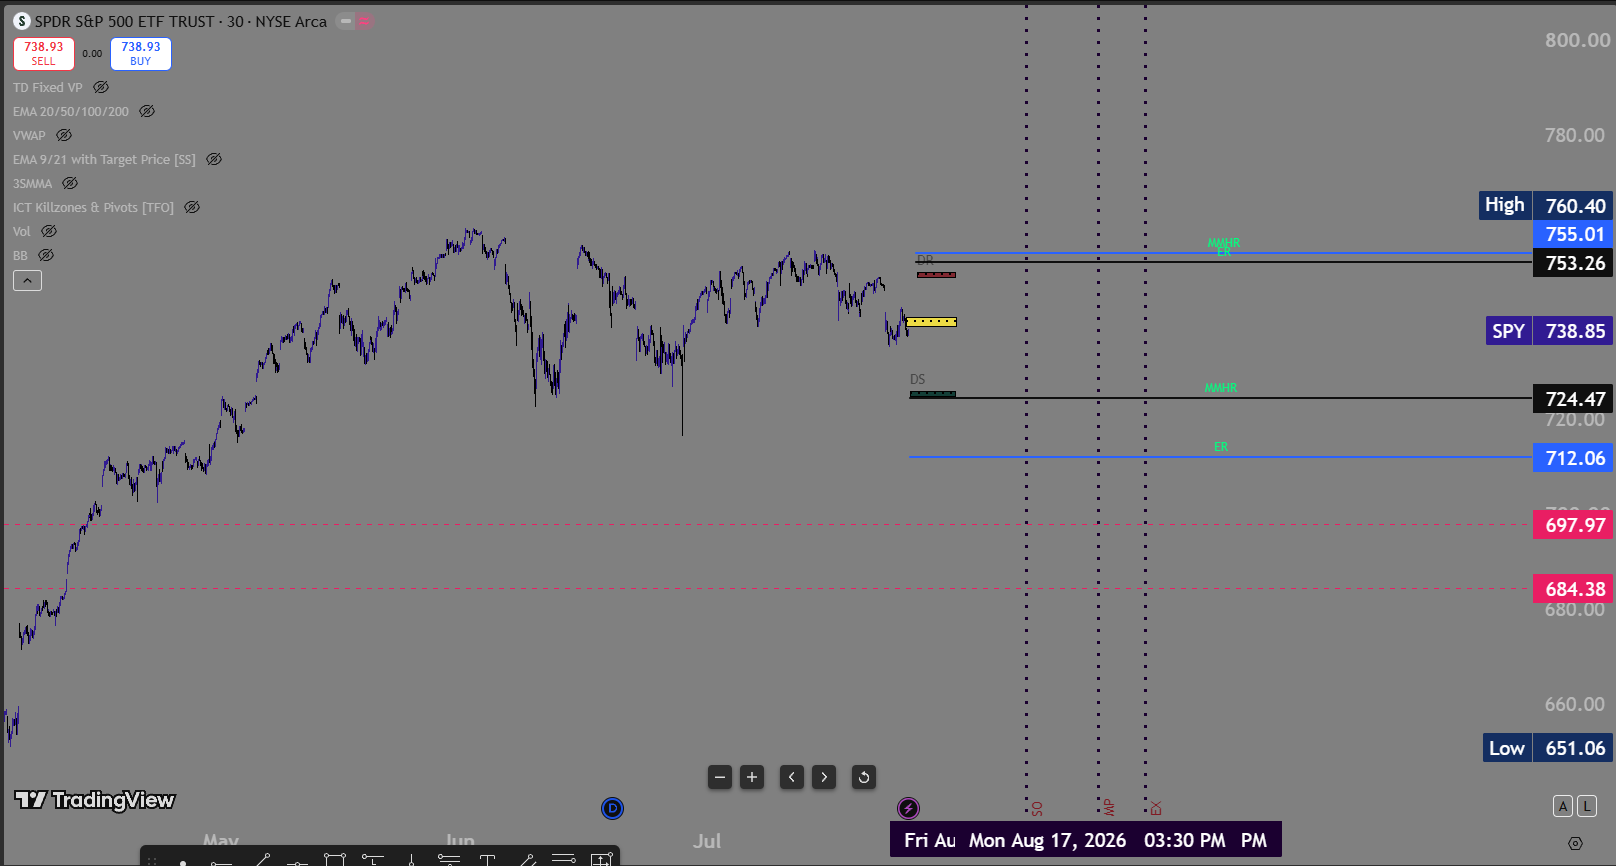Show the TD Fixed VP indicator

tap(101, 87)
